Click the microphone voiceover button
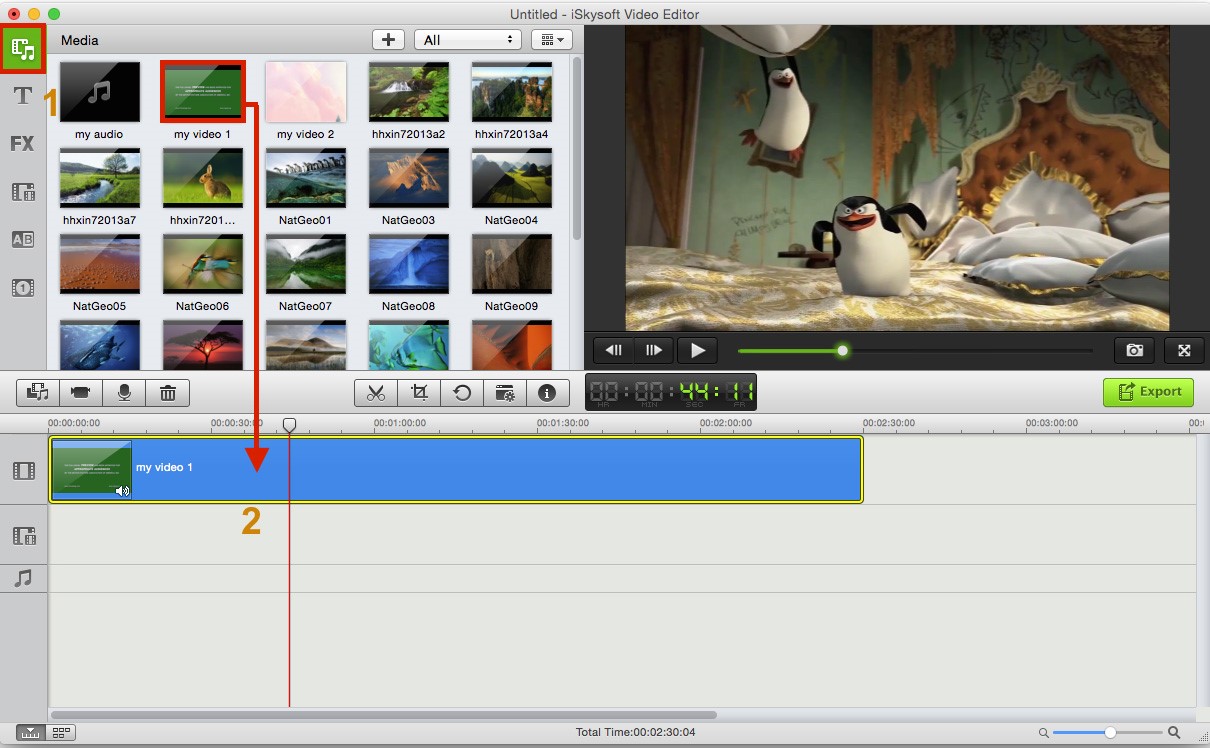This screenshot has height=748, width=1210. point(124,393)
